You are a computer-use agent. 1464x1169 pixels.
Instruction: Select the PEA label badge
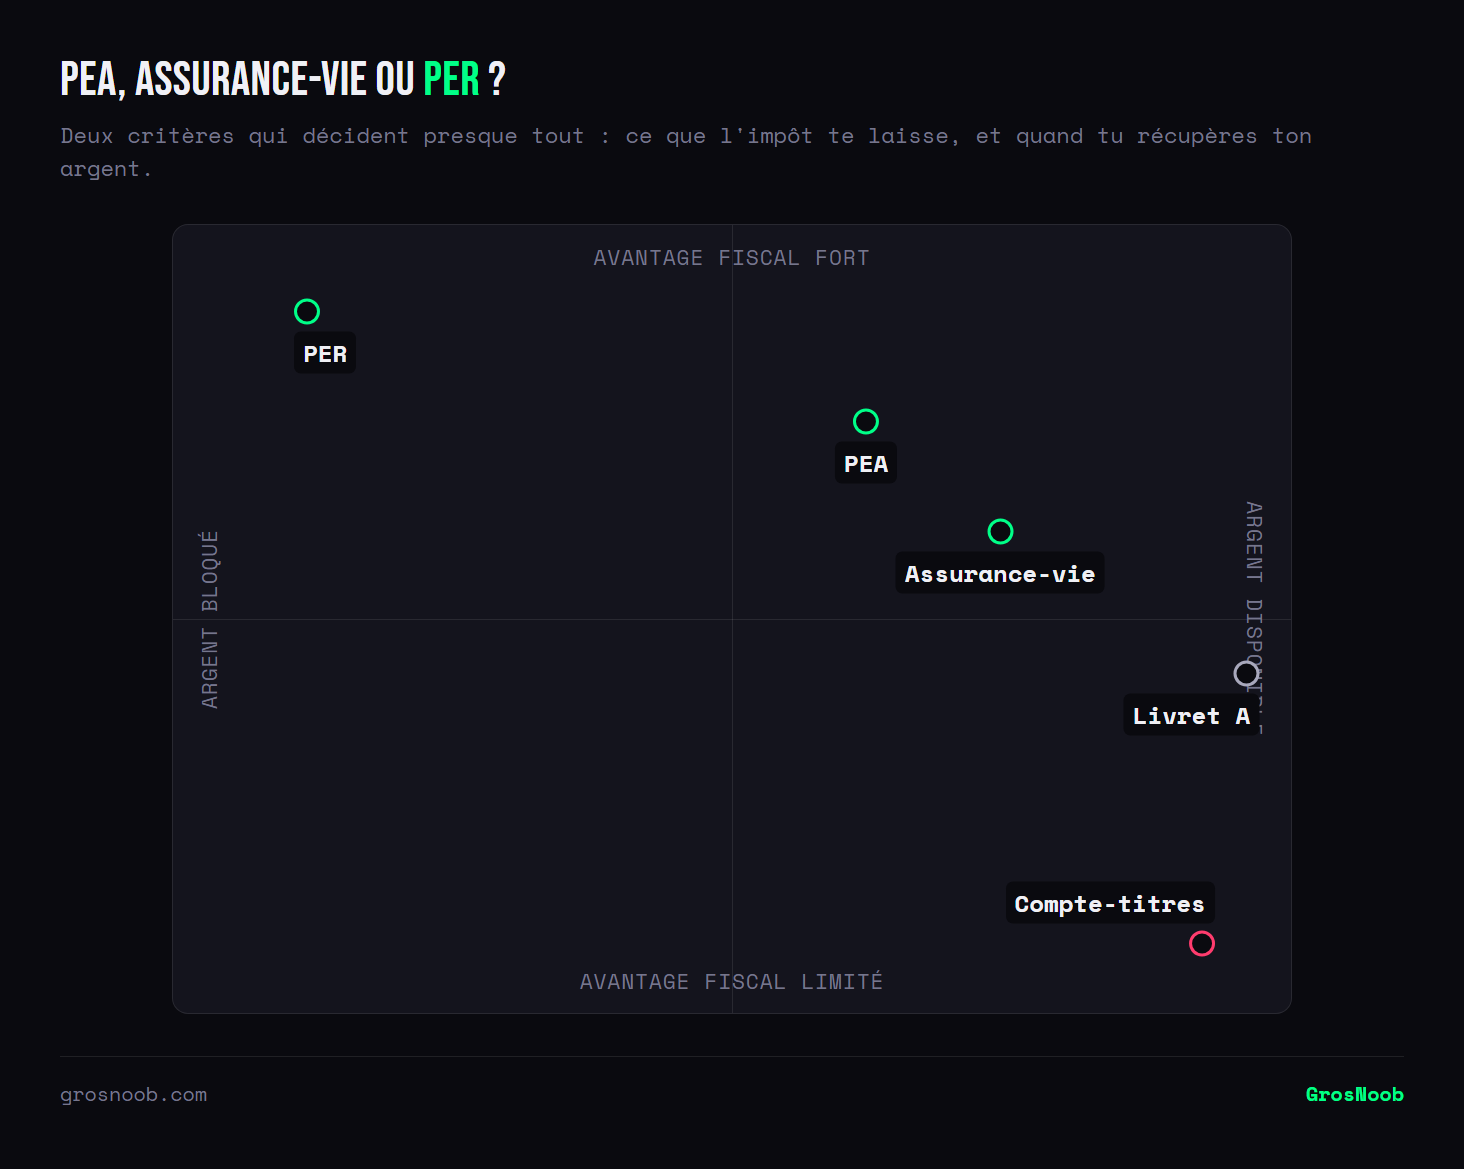[866, 464]
